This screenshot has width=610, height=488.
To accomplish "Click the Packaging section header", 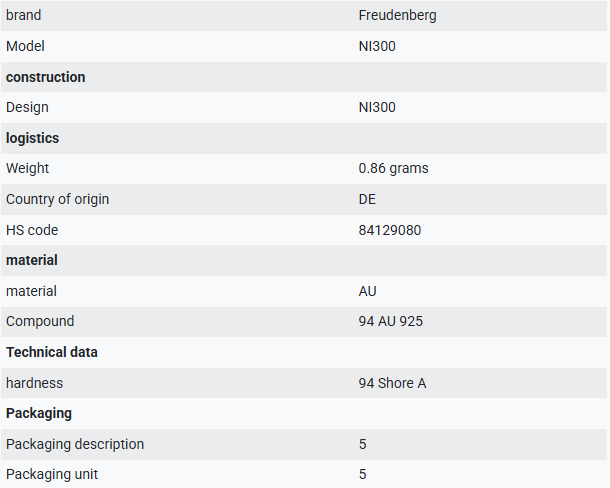I will (39, 413).
